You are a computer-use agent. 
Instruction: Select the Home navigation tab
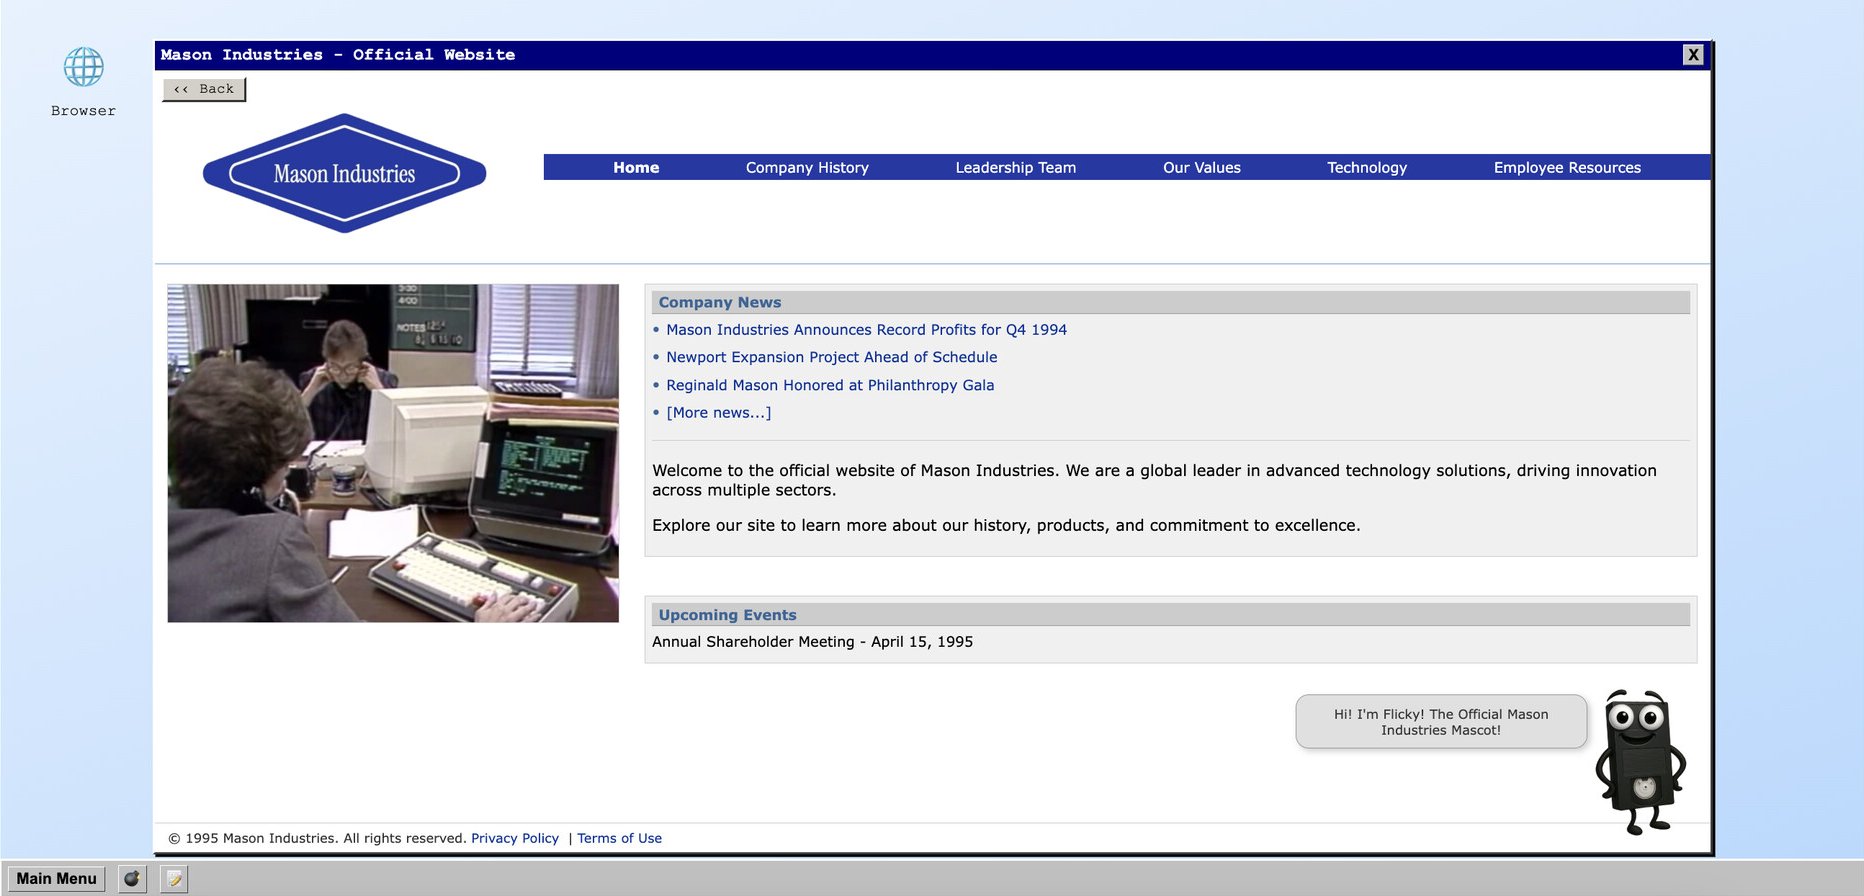(x=636, y=168)
